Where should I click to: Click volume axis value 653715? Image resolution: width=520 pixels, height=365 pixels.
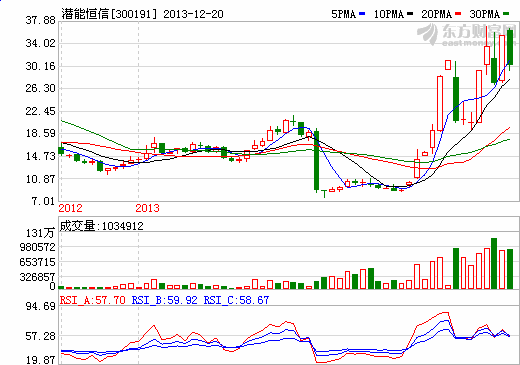click(x=37, y=262)
